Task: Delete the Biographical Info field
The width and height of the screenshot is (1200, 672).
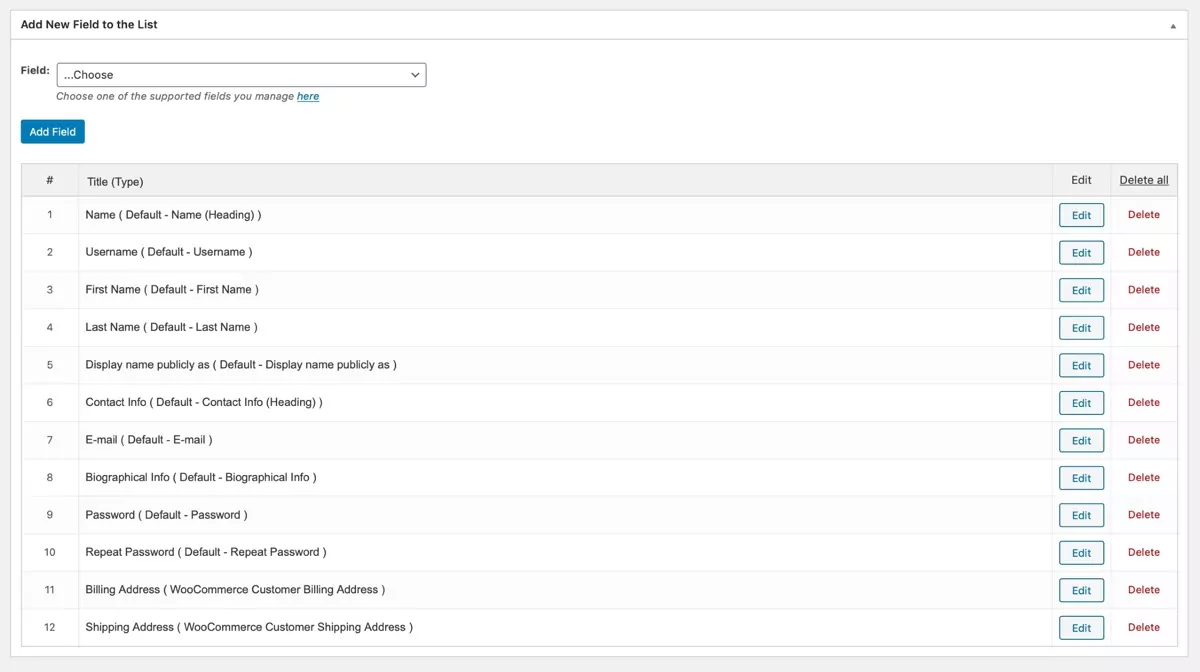Action: point(1144,477)
